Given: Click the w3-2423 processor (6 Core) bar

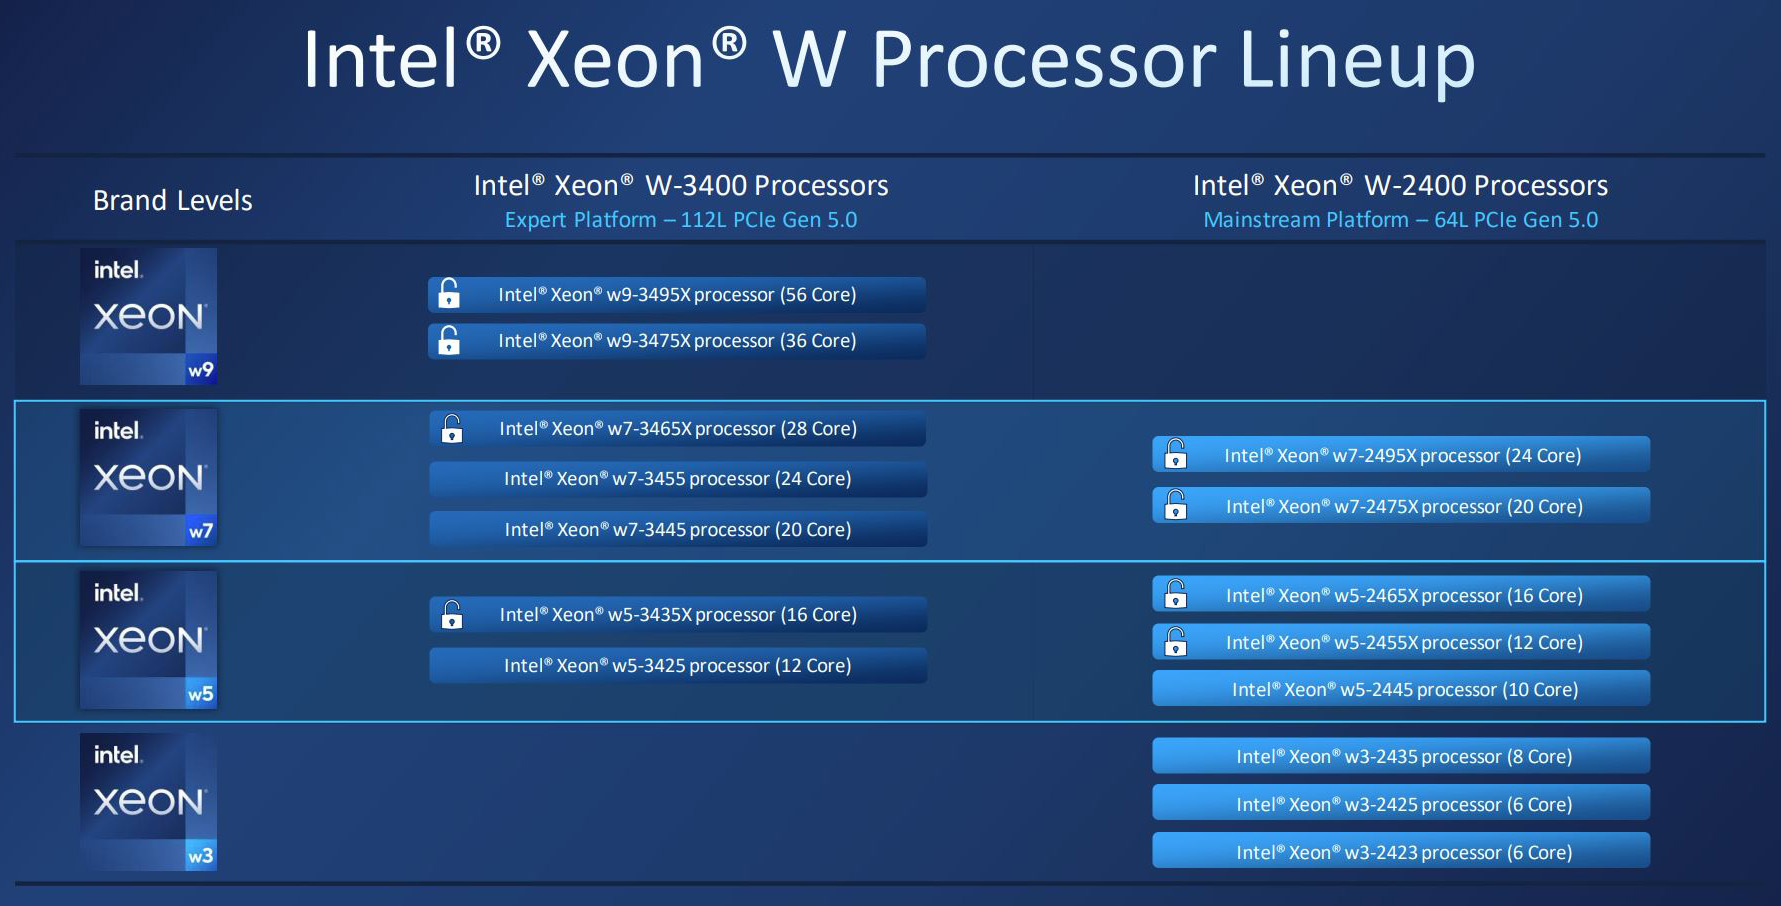Looking at the screenshot, I should coord(1401,851).
